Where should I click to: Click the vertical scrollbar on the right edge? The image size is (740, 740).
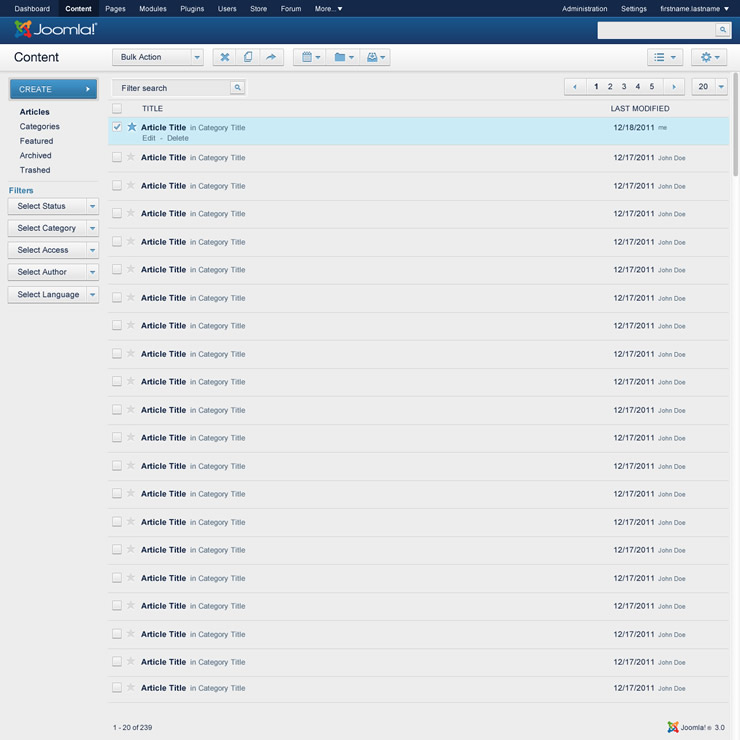click(x=735, y=125)
